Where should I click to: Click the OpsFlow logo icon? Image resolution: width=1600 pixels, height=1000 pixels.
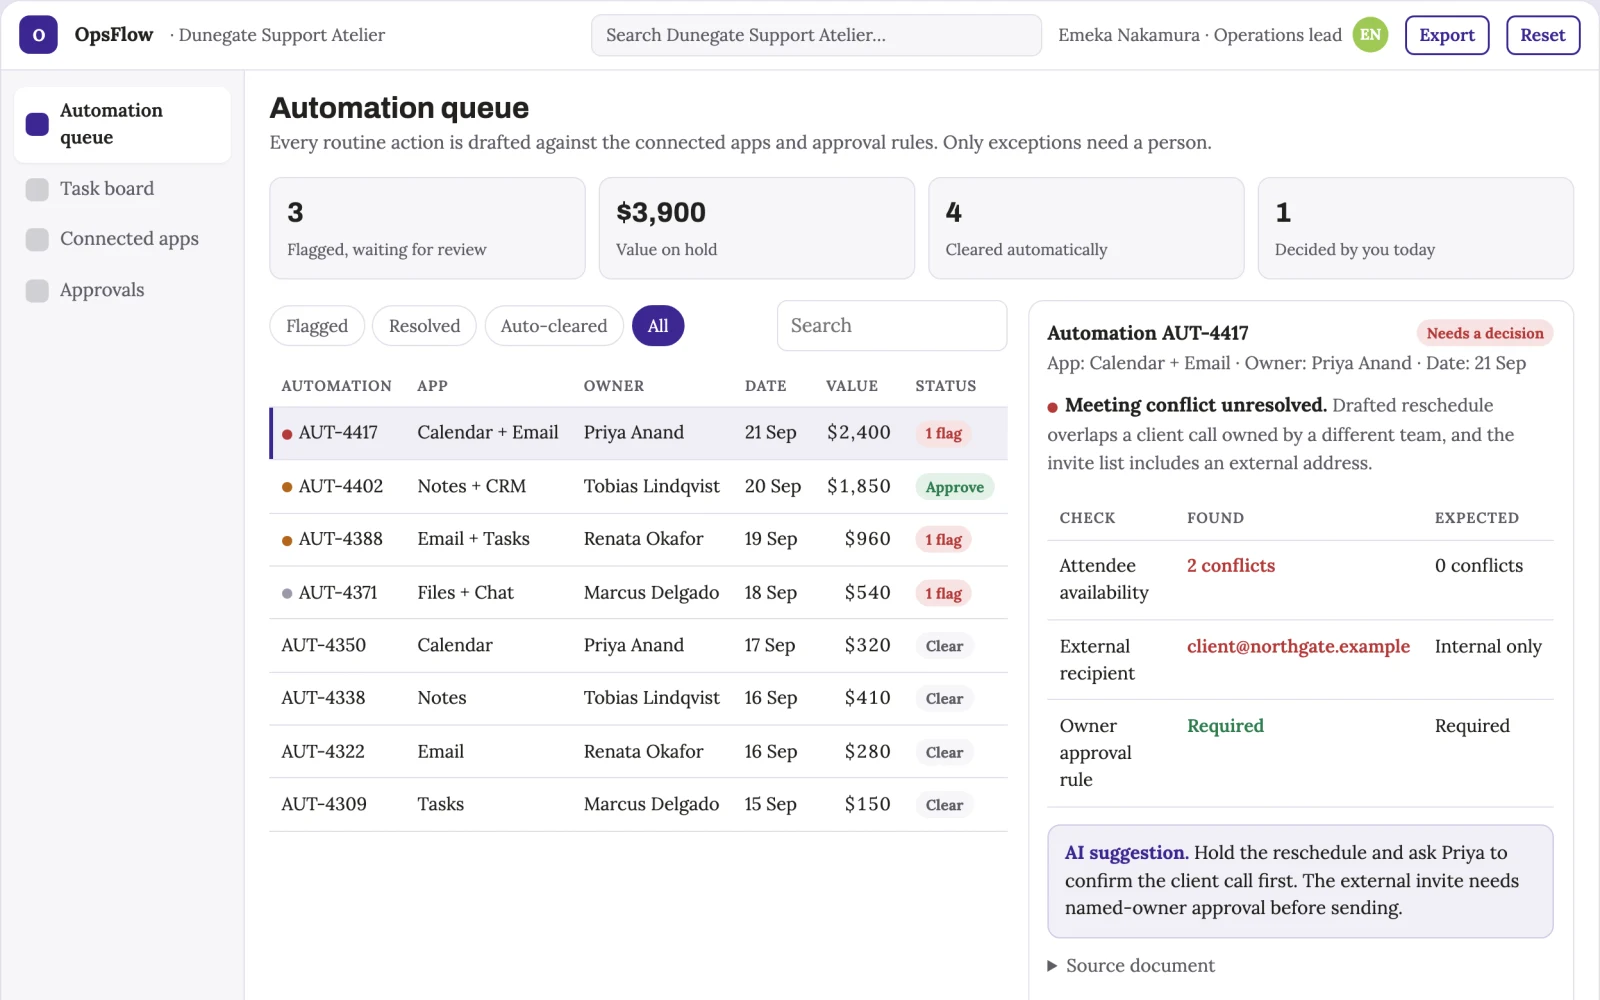click(38, 35)
